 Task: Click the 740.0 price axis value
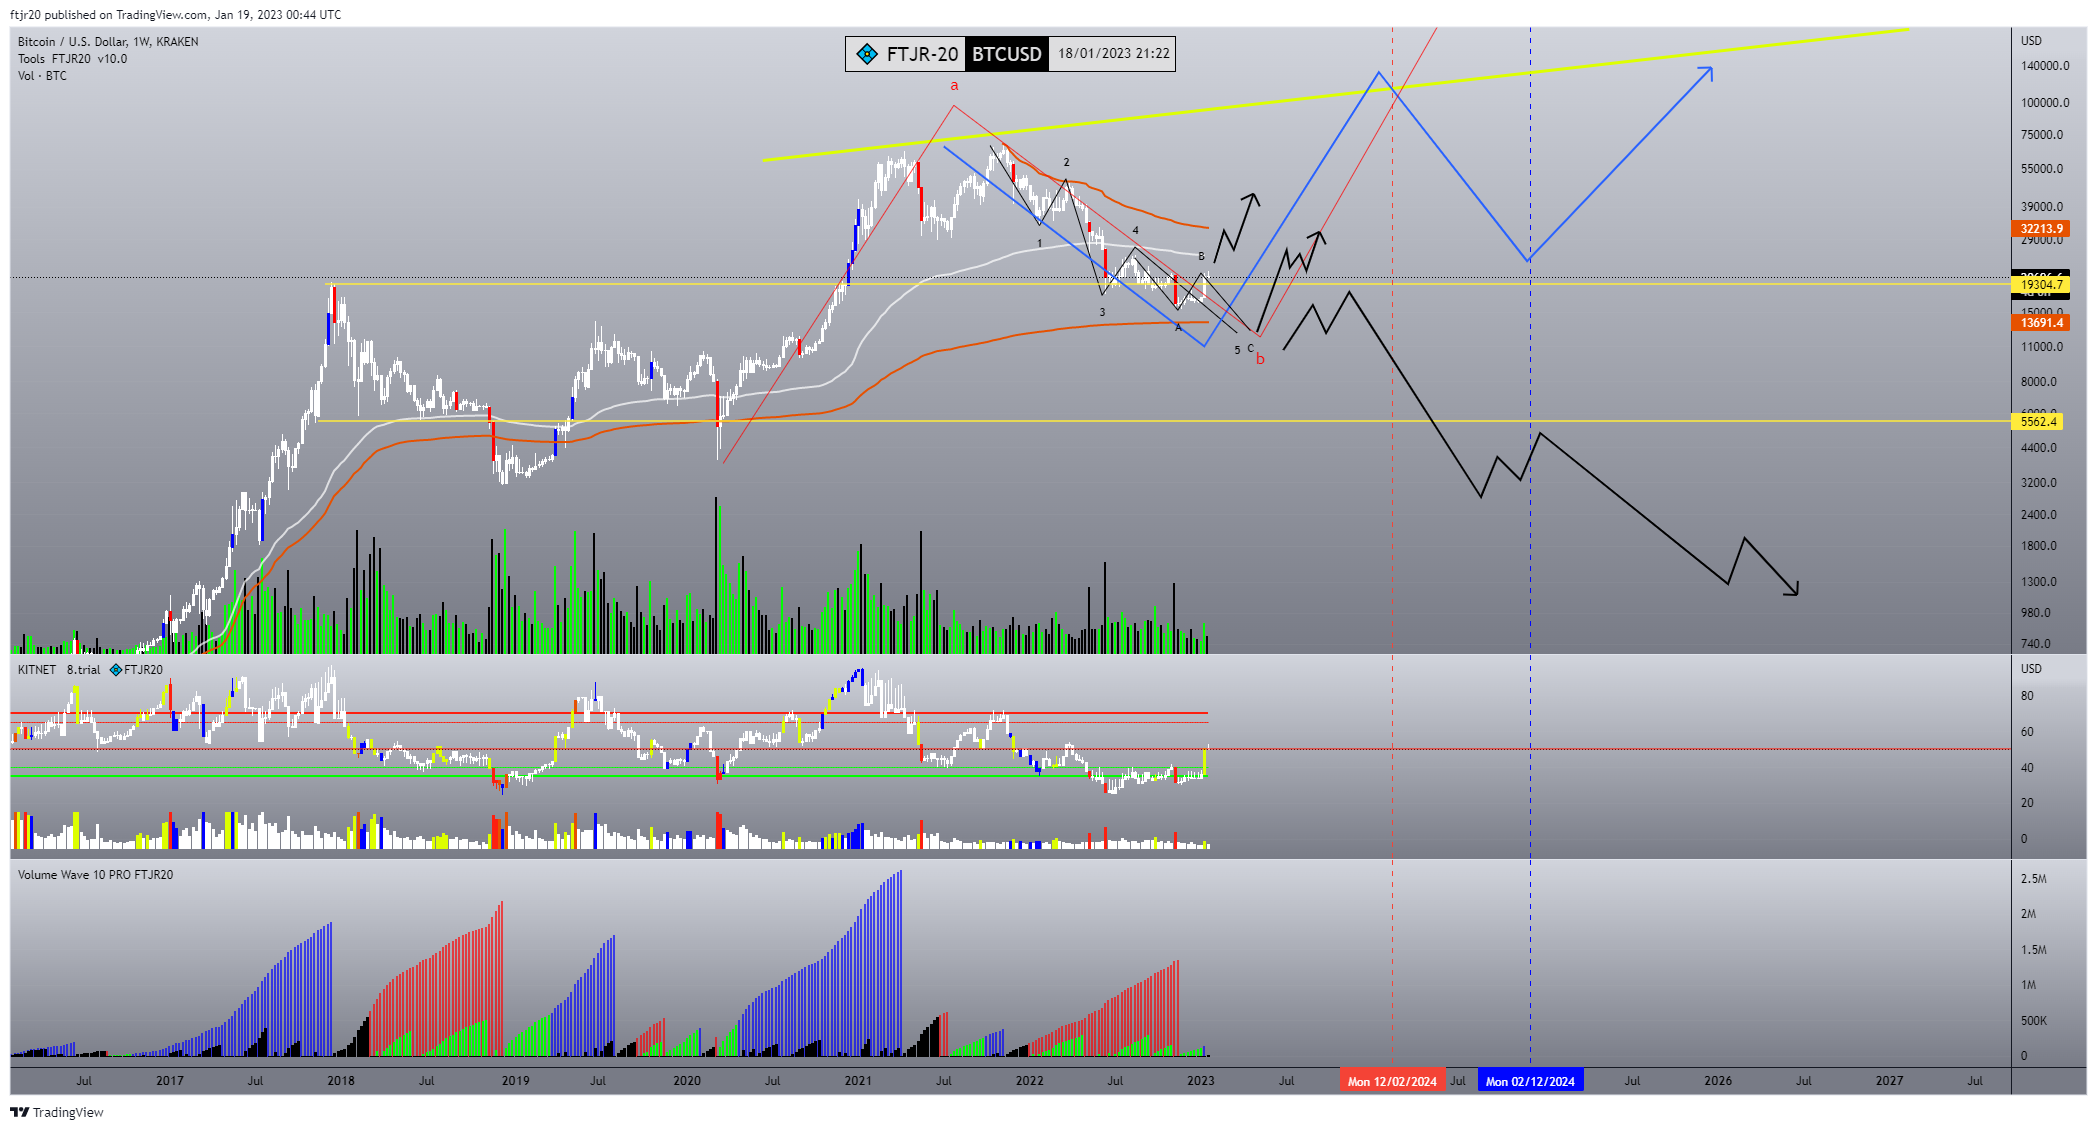point(2036,644)
